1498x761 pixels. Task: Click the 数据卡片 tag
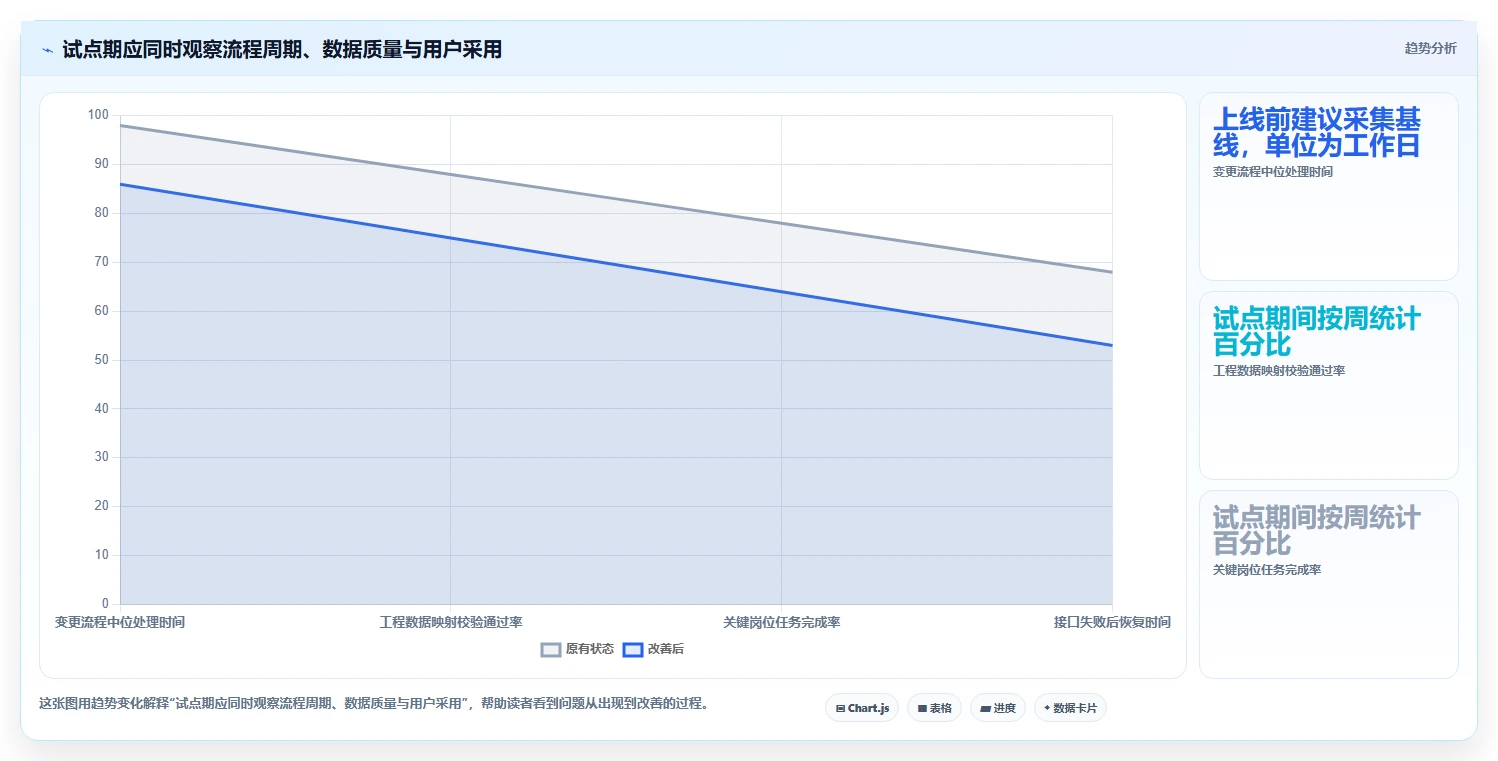point(1070,708)
